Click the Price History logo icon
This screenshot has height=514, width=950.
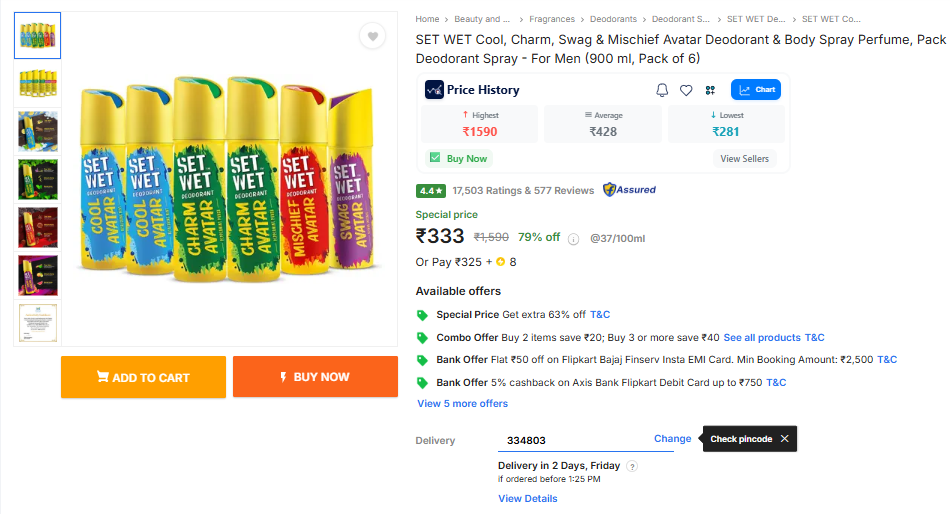434,90
